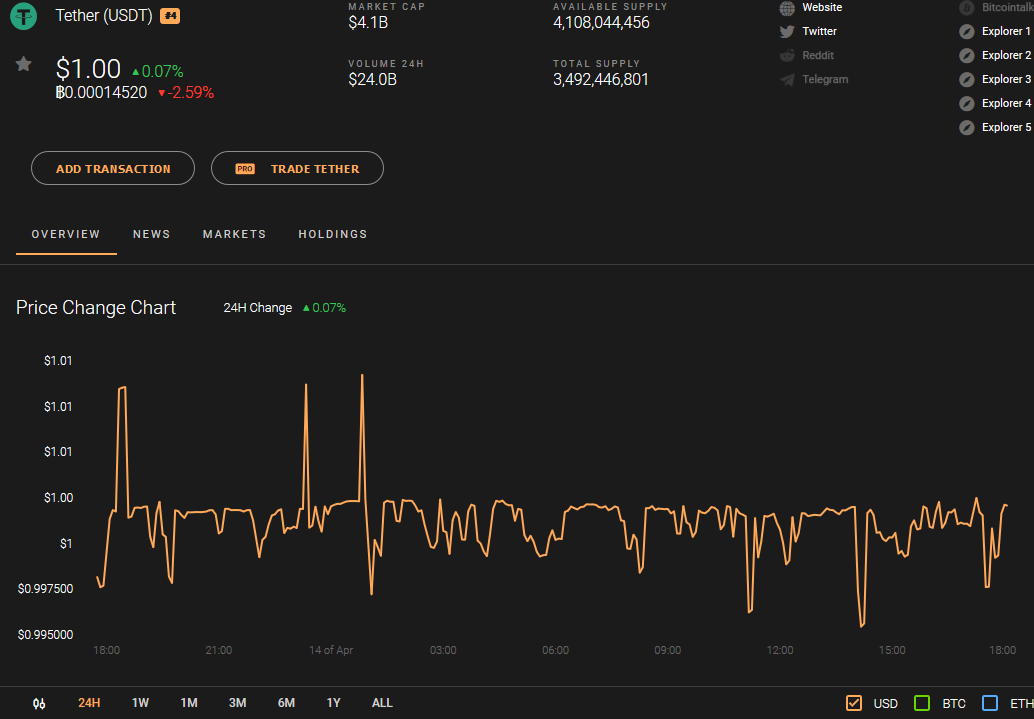The width and height of the screenshot is (1034, 719).
Task: Select the 3M chart range
Action: (x=237, y=703)
